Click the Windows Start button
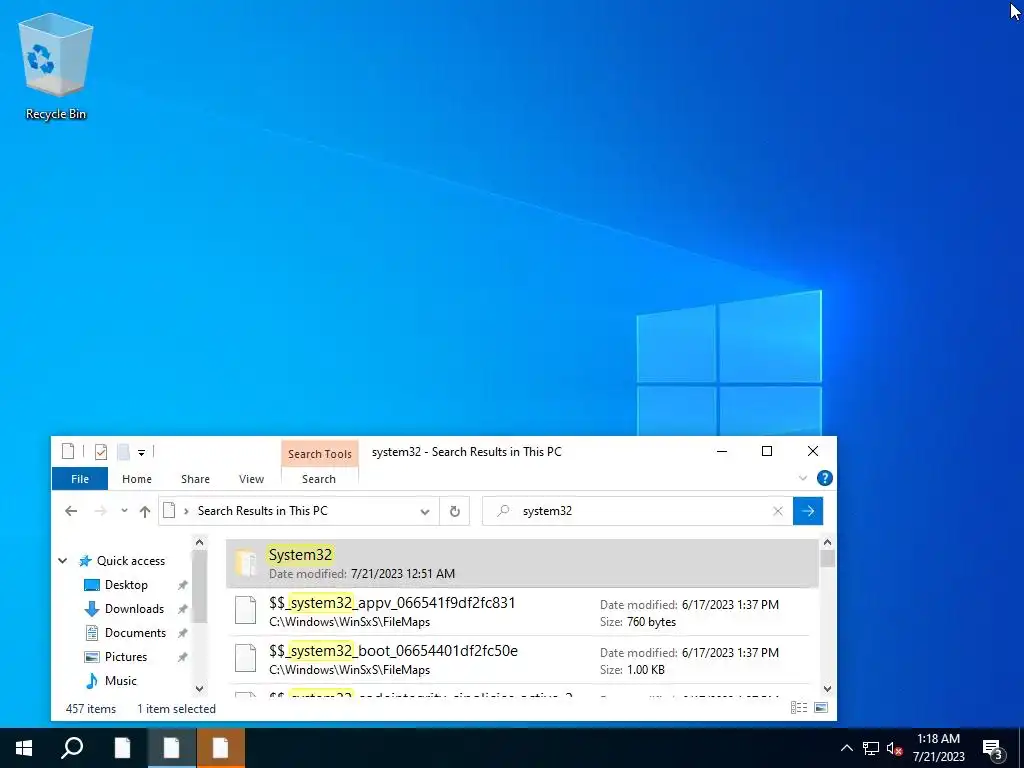 tap(24, 748)
